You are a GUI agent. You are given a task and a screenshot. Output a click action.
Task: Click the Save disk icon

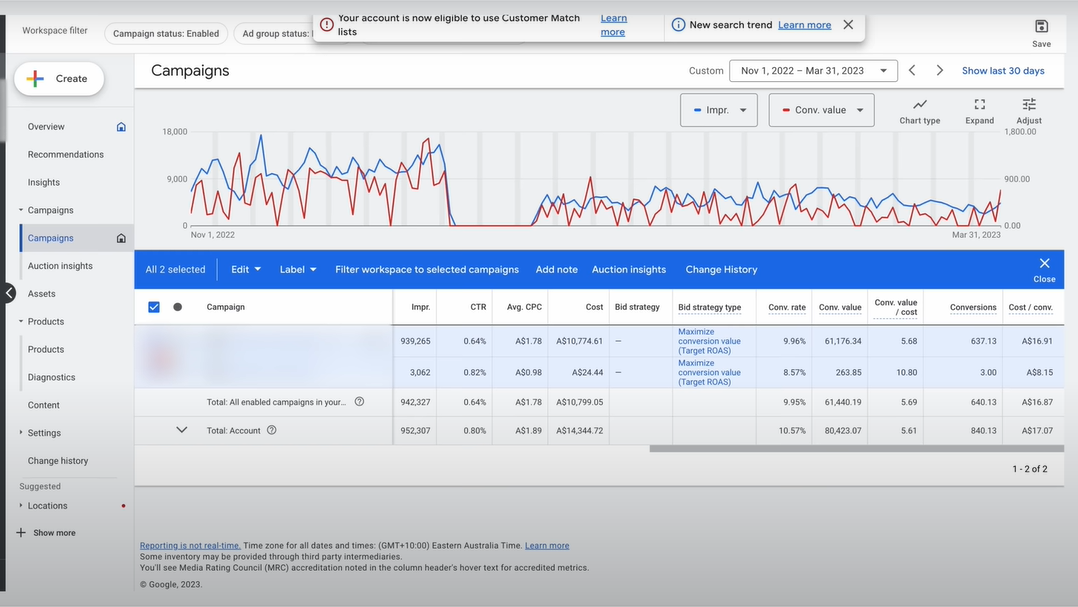click(x=1041, y=26)
